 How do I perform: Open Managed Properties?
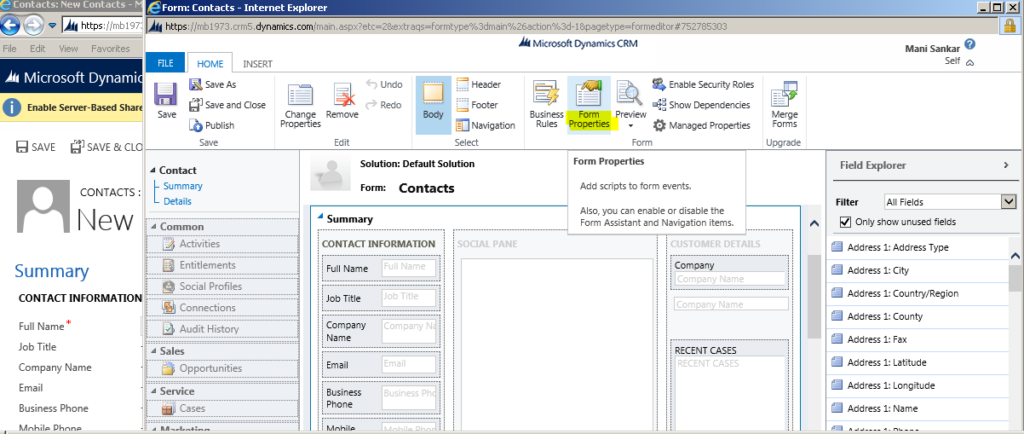[701, 125]
